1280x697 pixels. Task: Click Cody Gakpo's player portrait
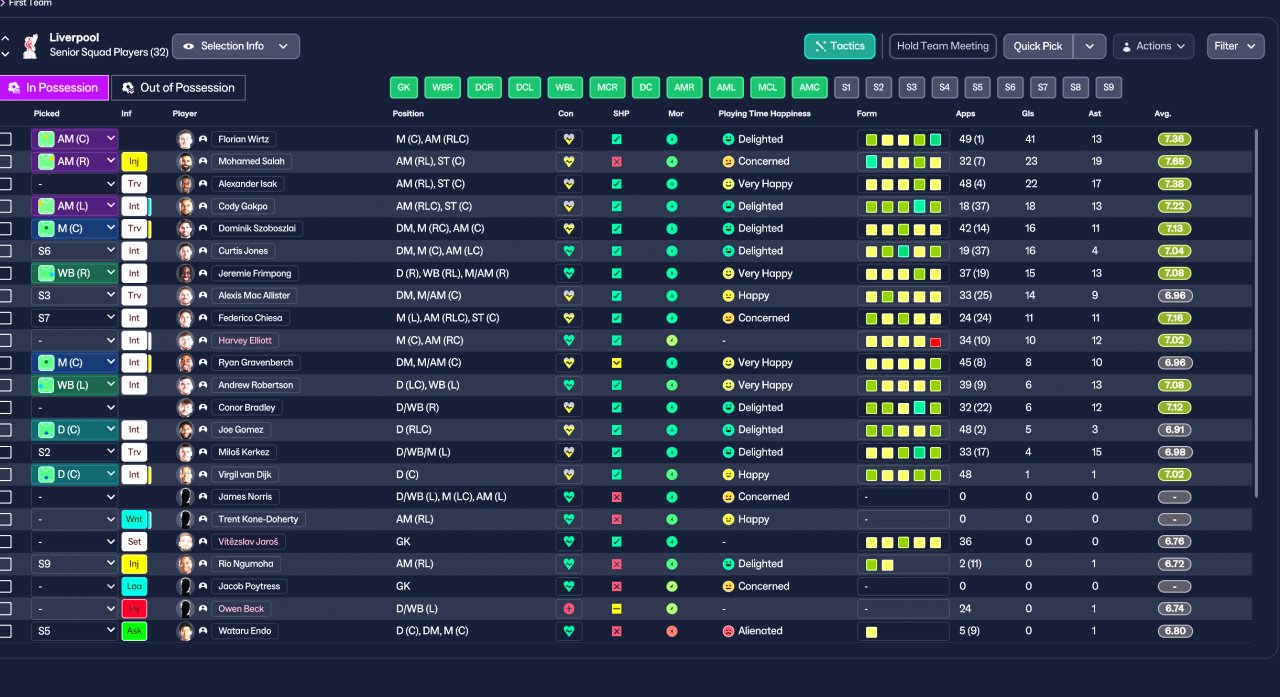click(185, 206)
